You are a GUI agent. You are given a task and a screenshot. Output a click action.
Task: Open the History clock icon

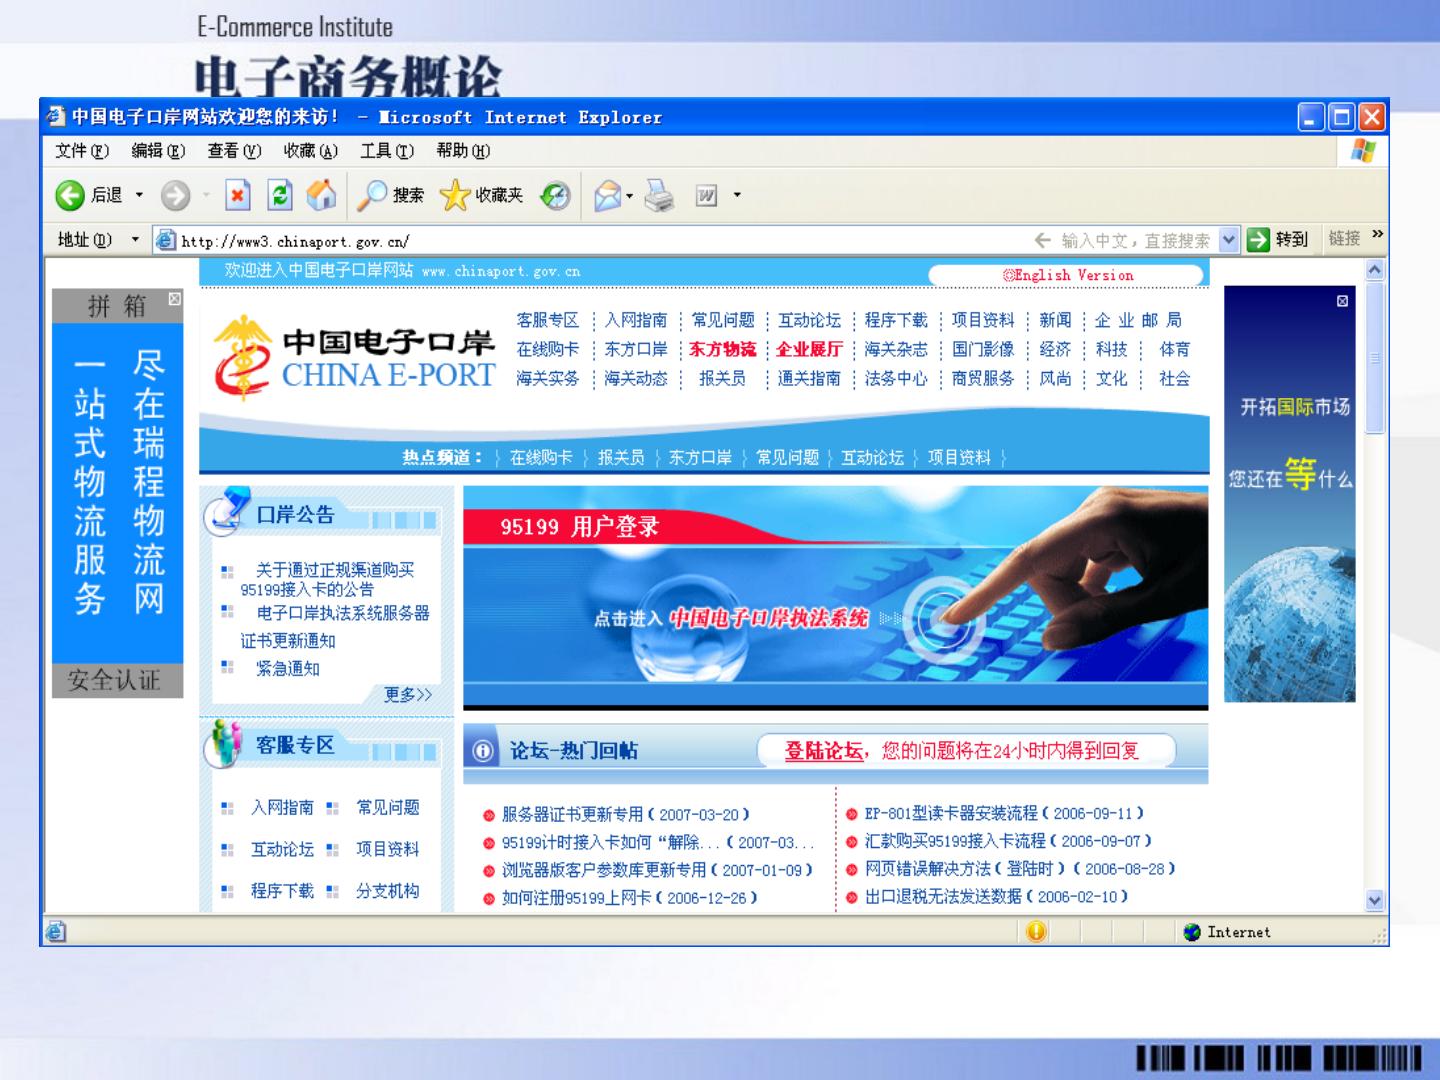point(555,195)
